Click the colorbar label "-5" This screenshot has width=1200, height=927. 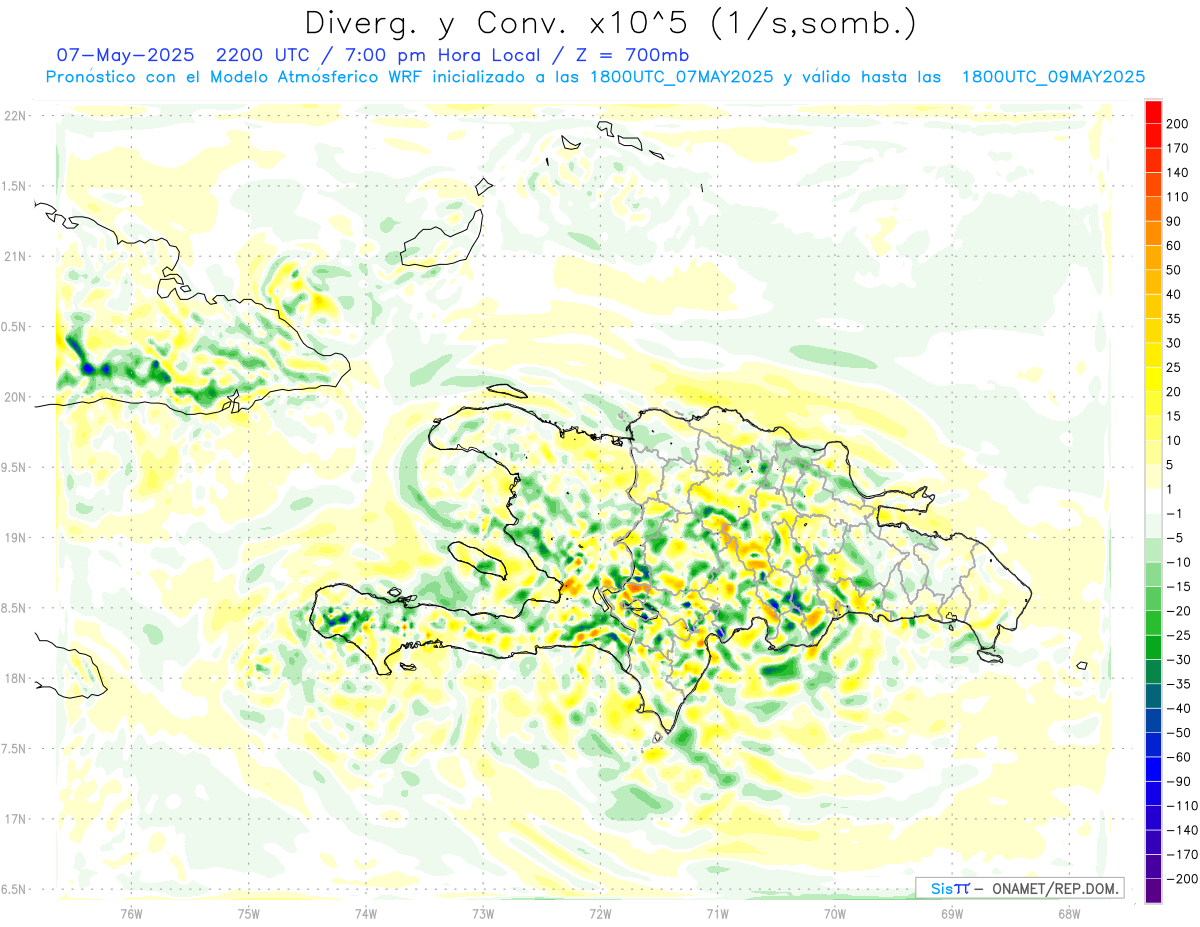tap(1174, 538)
